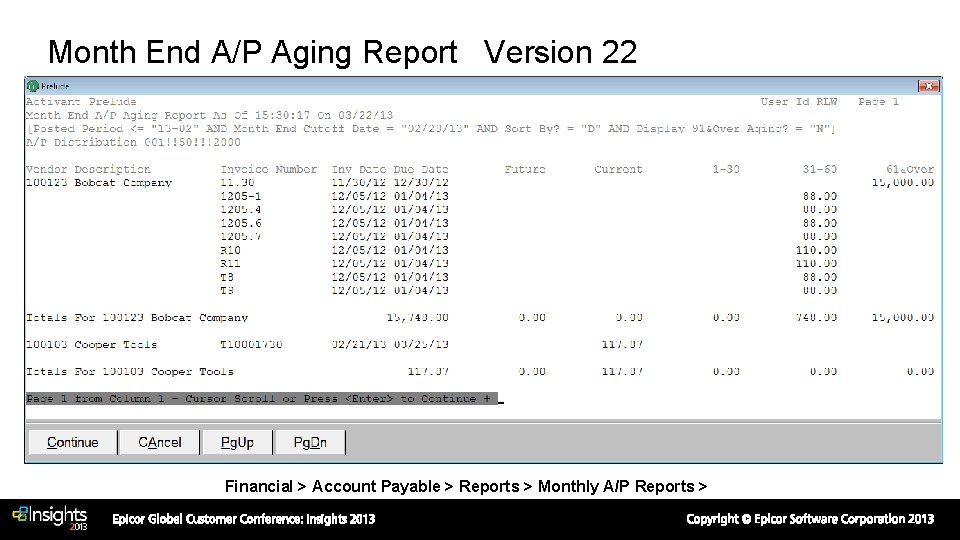Click the 31-60 column header
The width and height of the screenshot is (960, 540).
[x=820, y=169]
